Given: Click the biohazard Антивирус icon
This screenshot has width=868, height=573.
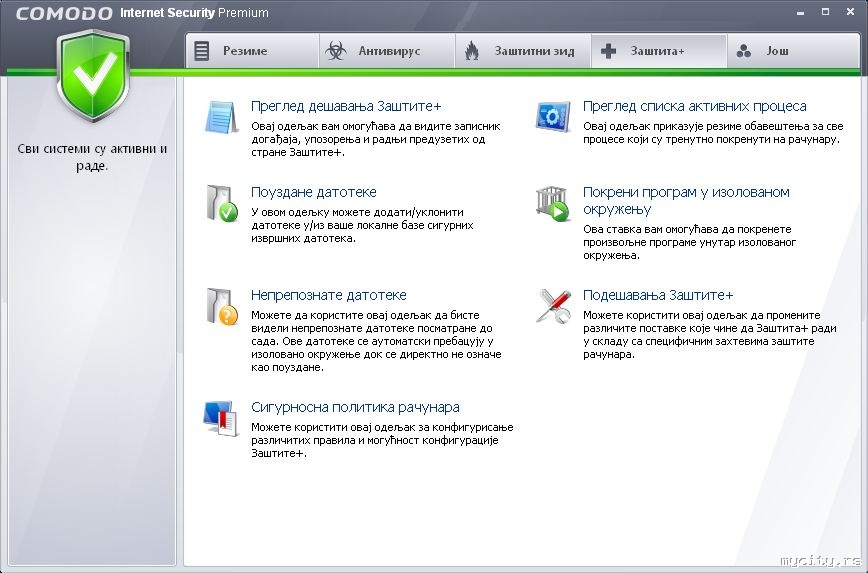Looking at the screenshot, I should (335, 51).
